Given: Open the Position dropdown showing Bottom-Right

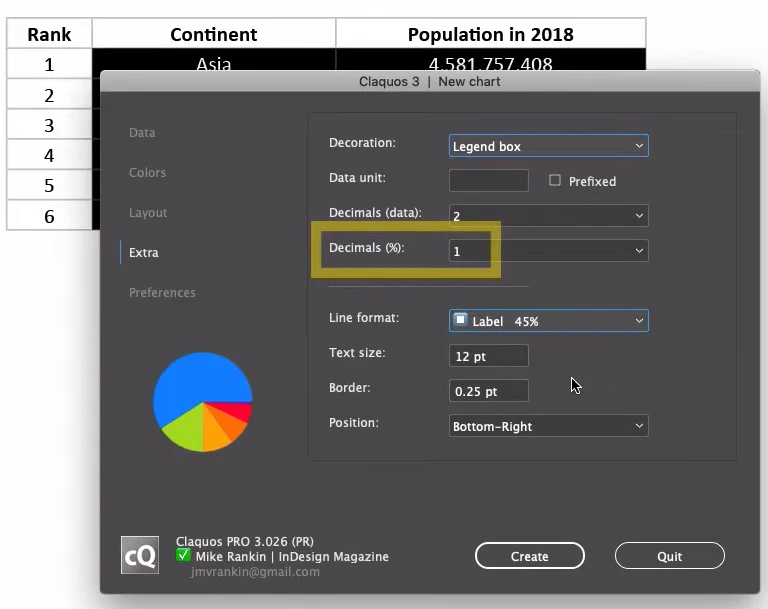Looking at the screenshot, I should 549,426.
